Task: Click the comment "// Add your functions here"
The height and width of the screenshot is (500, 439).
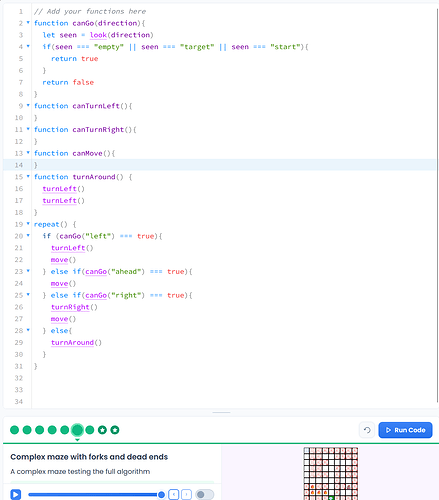Action: [x=90, y=11]
